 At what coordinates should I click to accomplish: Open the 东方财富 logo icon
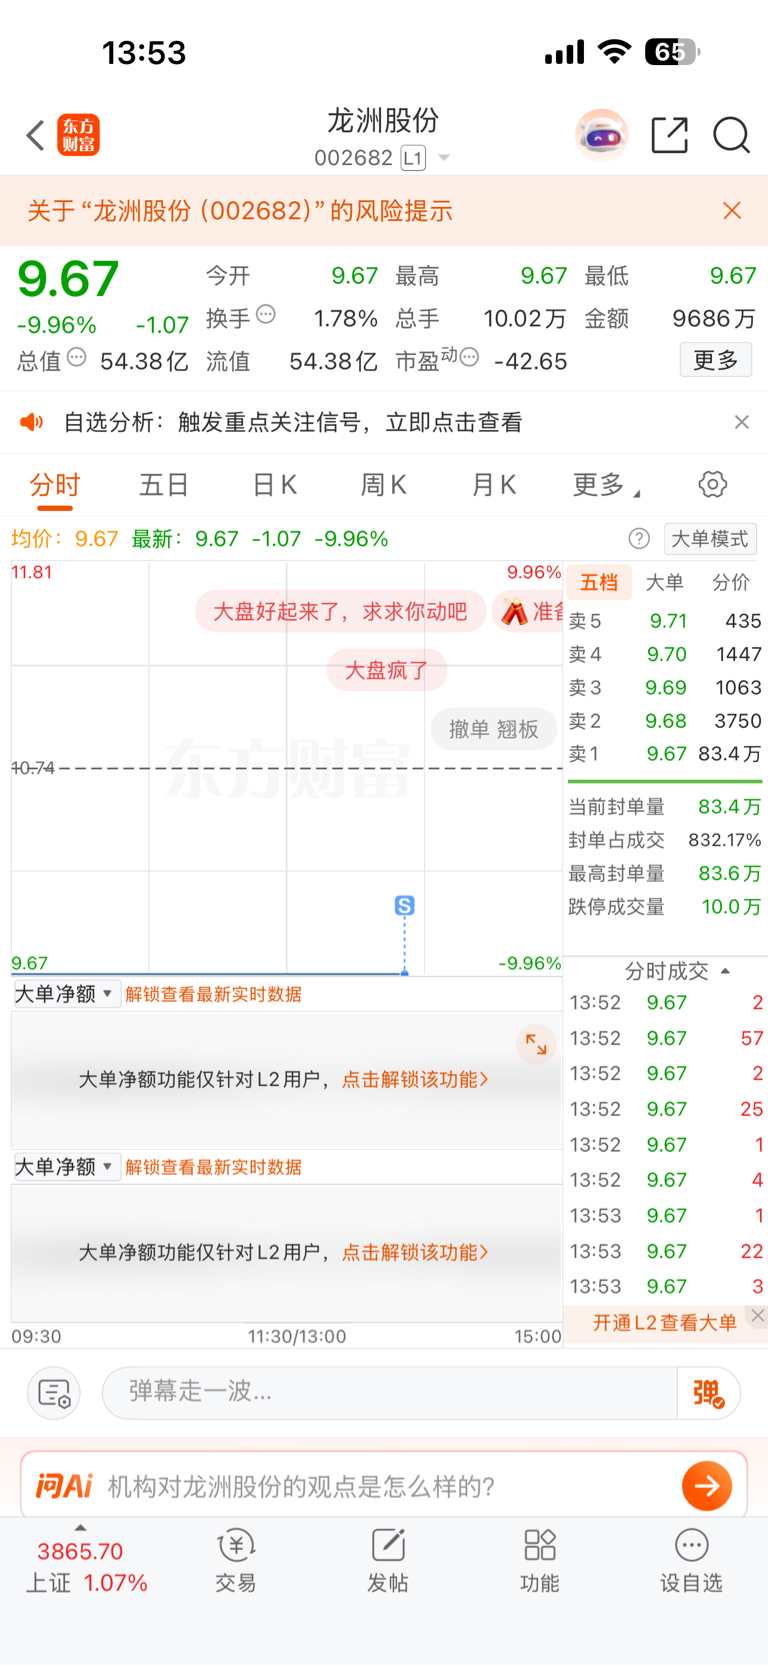[x=79, y=135]
